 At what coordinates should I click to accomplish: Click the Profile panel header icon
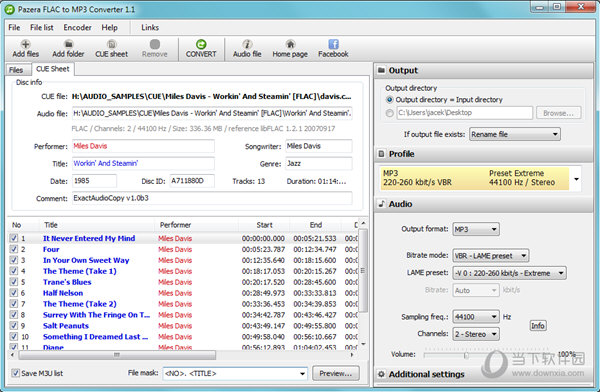(x=381, y=154)
